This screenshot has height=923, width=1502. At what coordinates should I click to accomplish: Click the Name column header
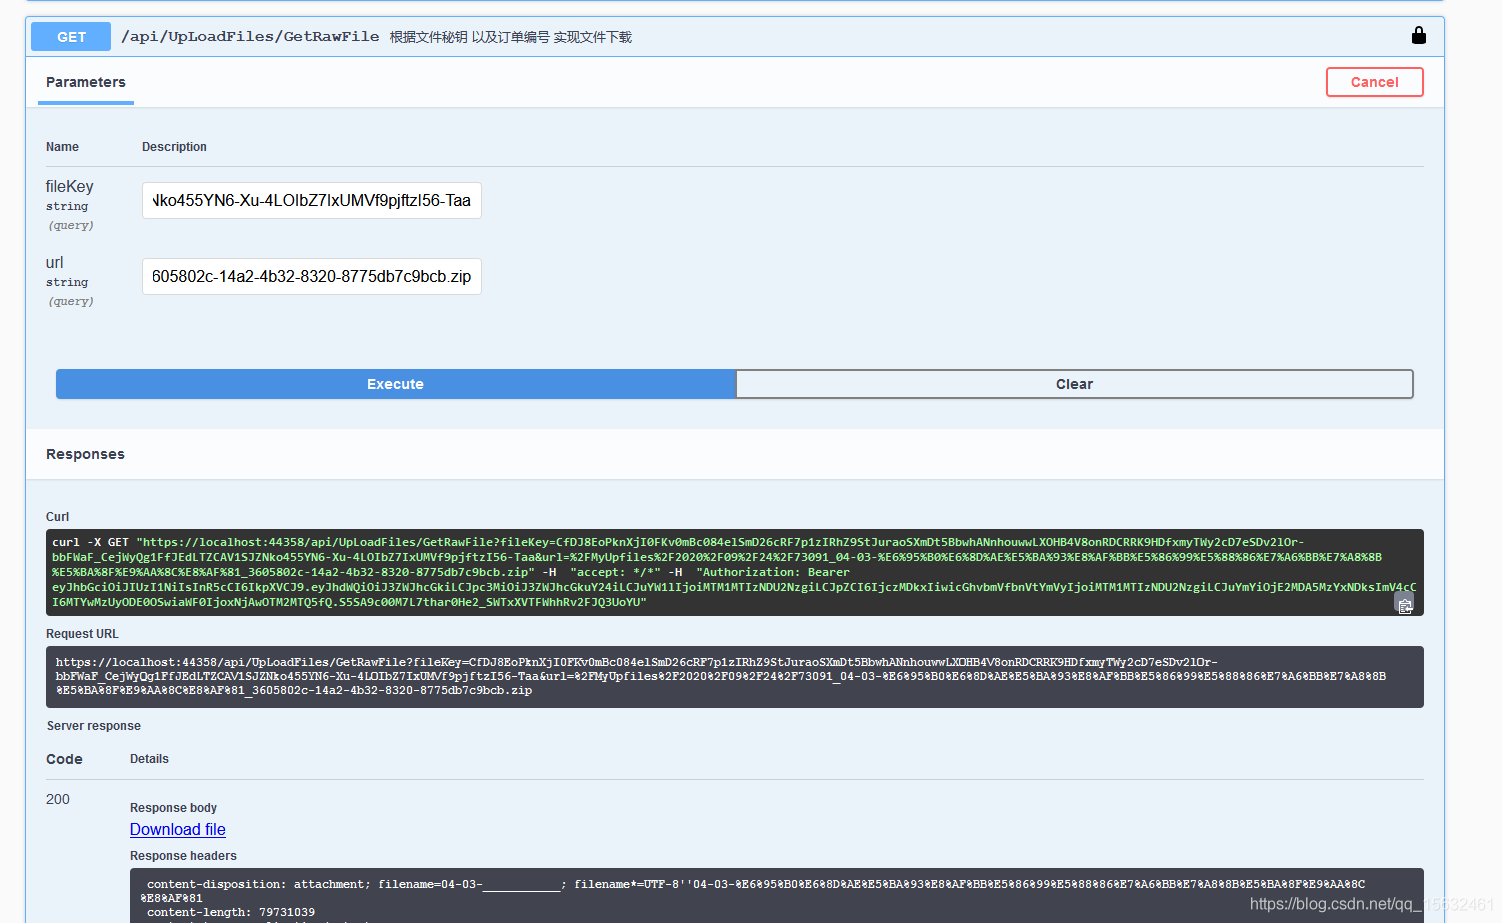pyautogui.click(x=62, y=147)
